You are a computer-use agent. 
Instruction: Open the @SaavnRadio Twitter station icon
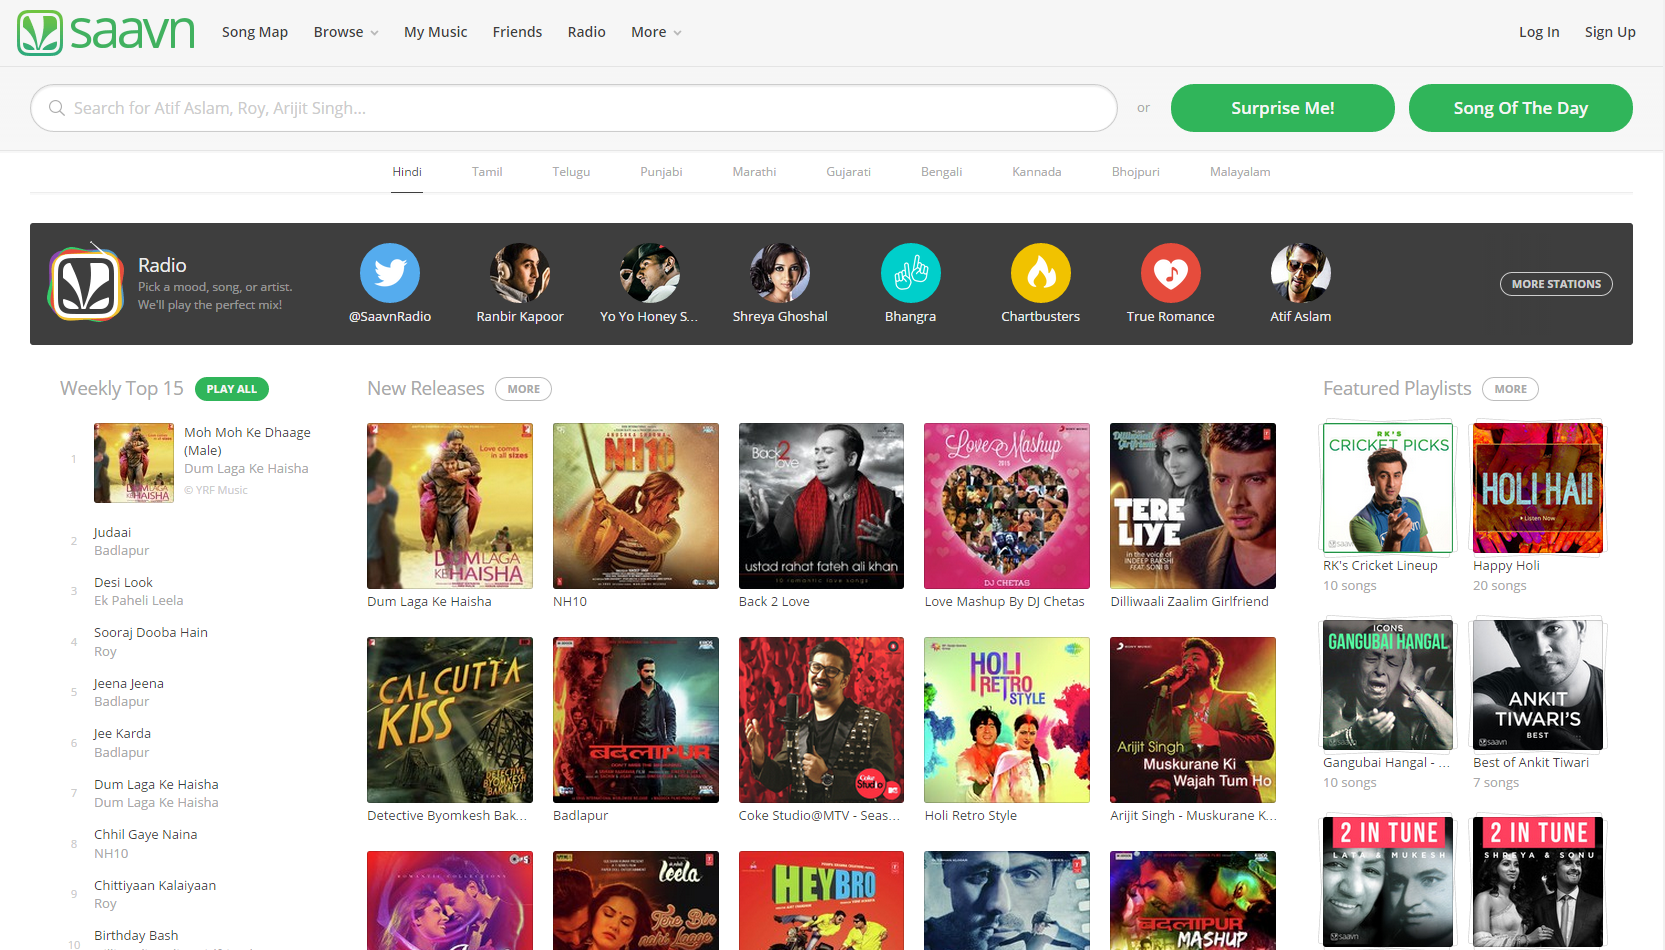click(x=389, y=273)
